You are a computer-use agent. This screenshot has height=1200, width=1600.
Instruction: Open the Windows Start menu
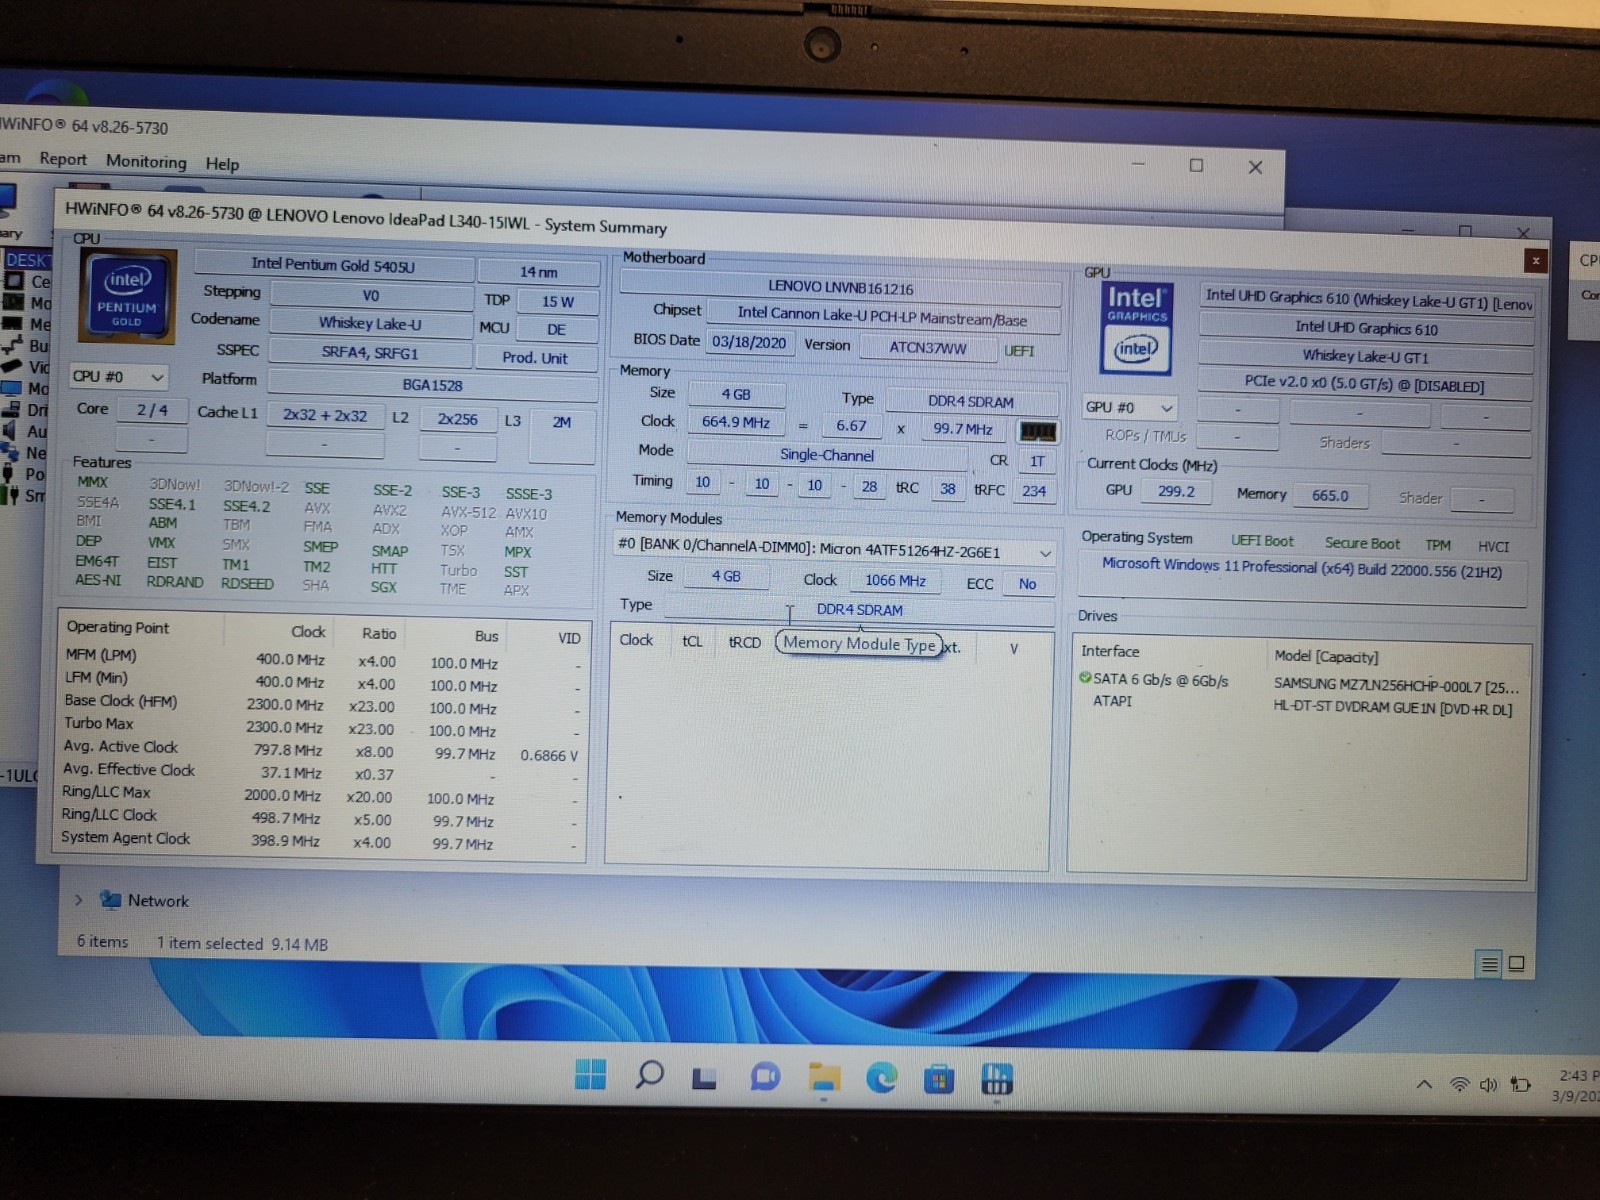591,1073
